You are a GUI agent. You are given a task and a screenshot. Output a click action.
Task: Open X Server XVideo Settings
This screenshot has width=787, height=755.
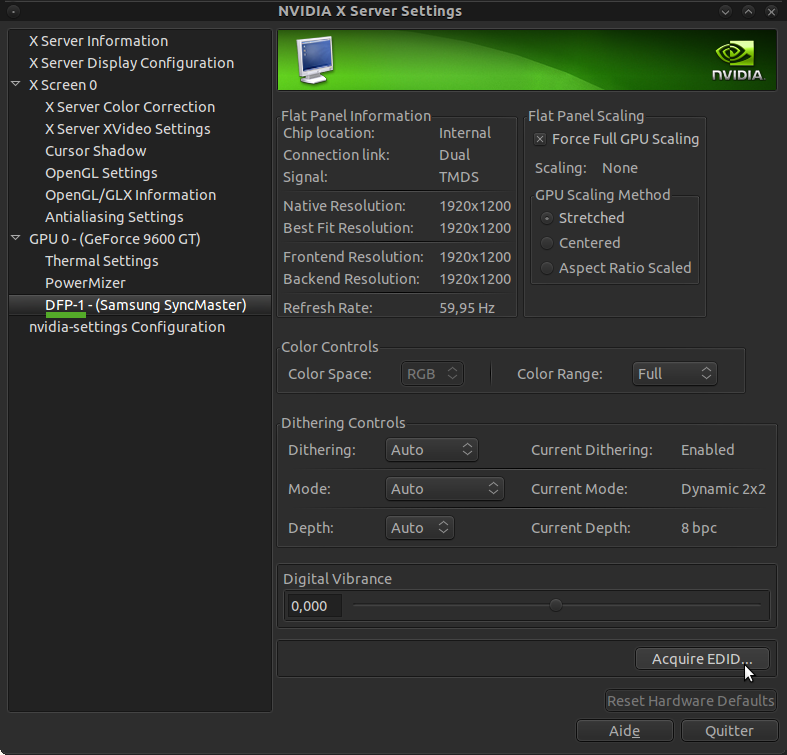coord(127,130)
